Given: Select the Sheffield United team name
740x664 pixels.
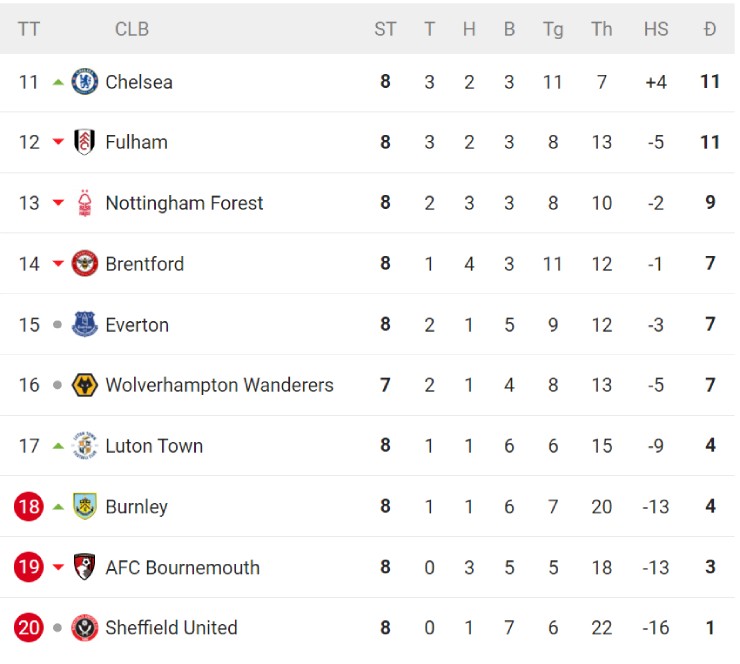Looking at the screenshot, I should 171,628.
